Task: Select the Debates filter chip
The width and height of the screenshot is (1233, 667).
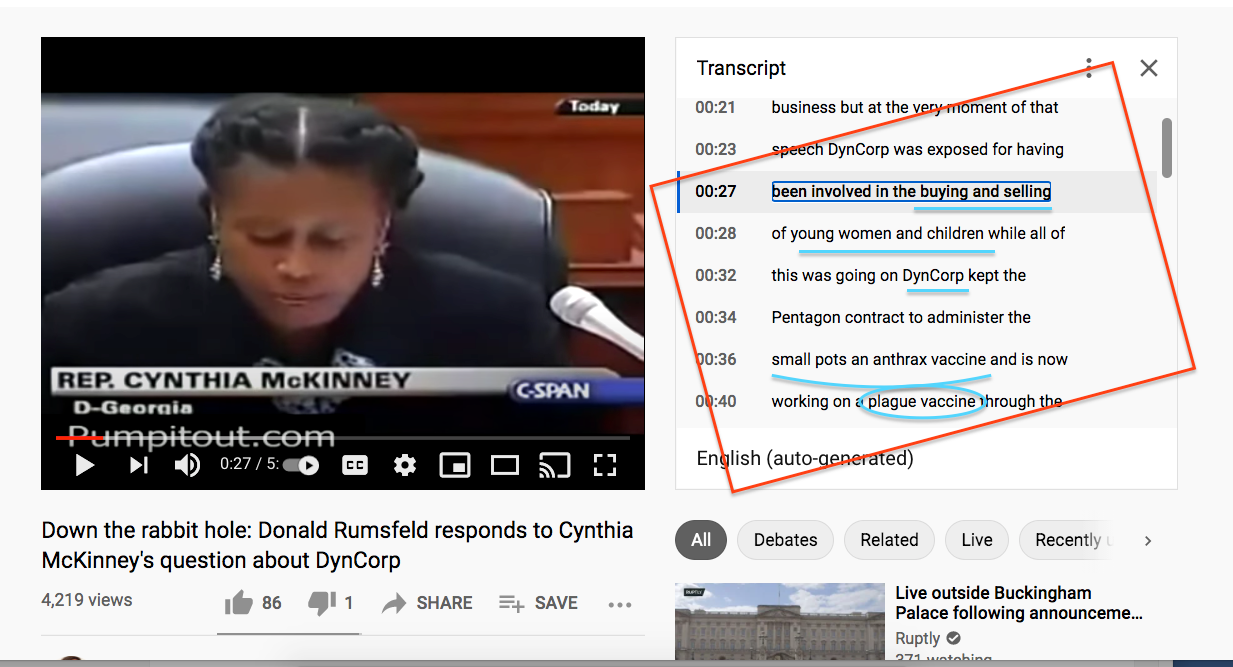Action: point(785,540)
